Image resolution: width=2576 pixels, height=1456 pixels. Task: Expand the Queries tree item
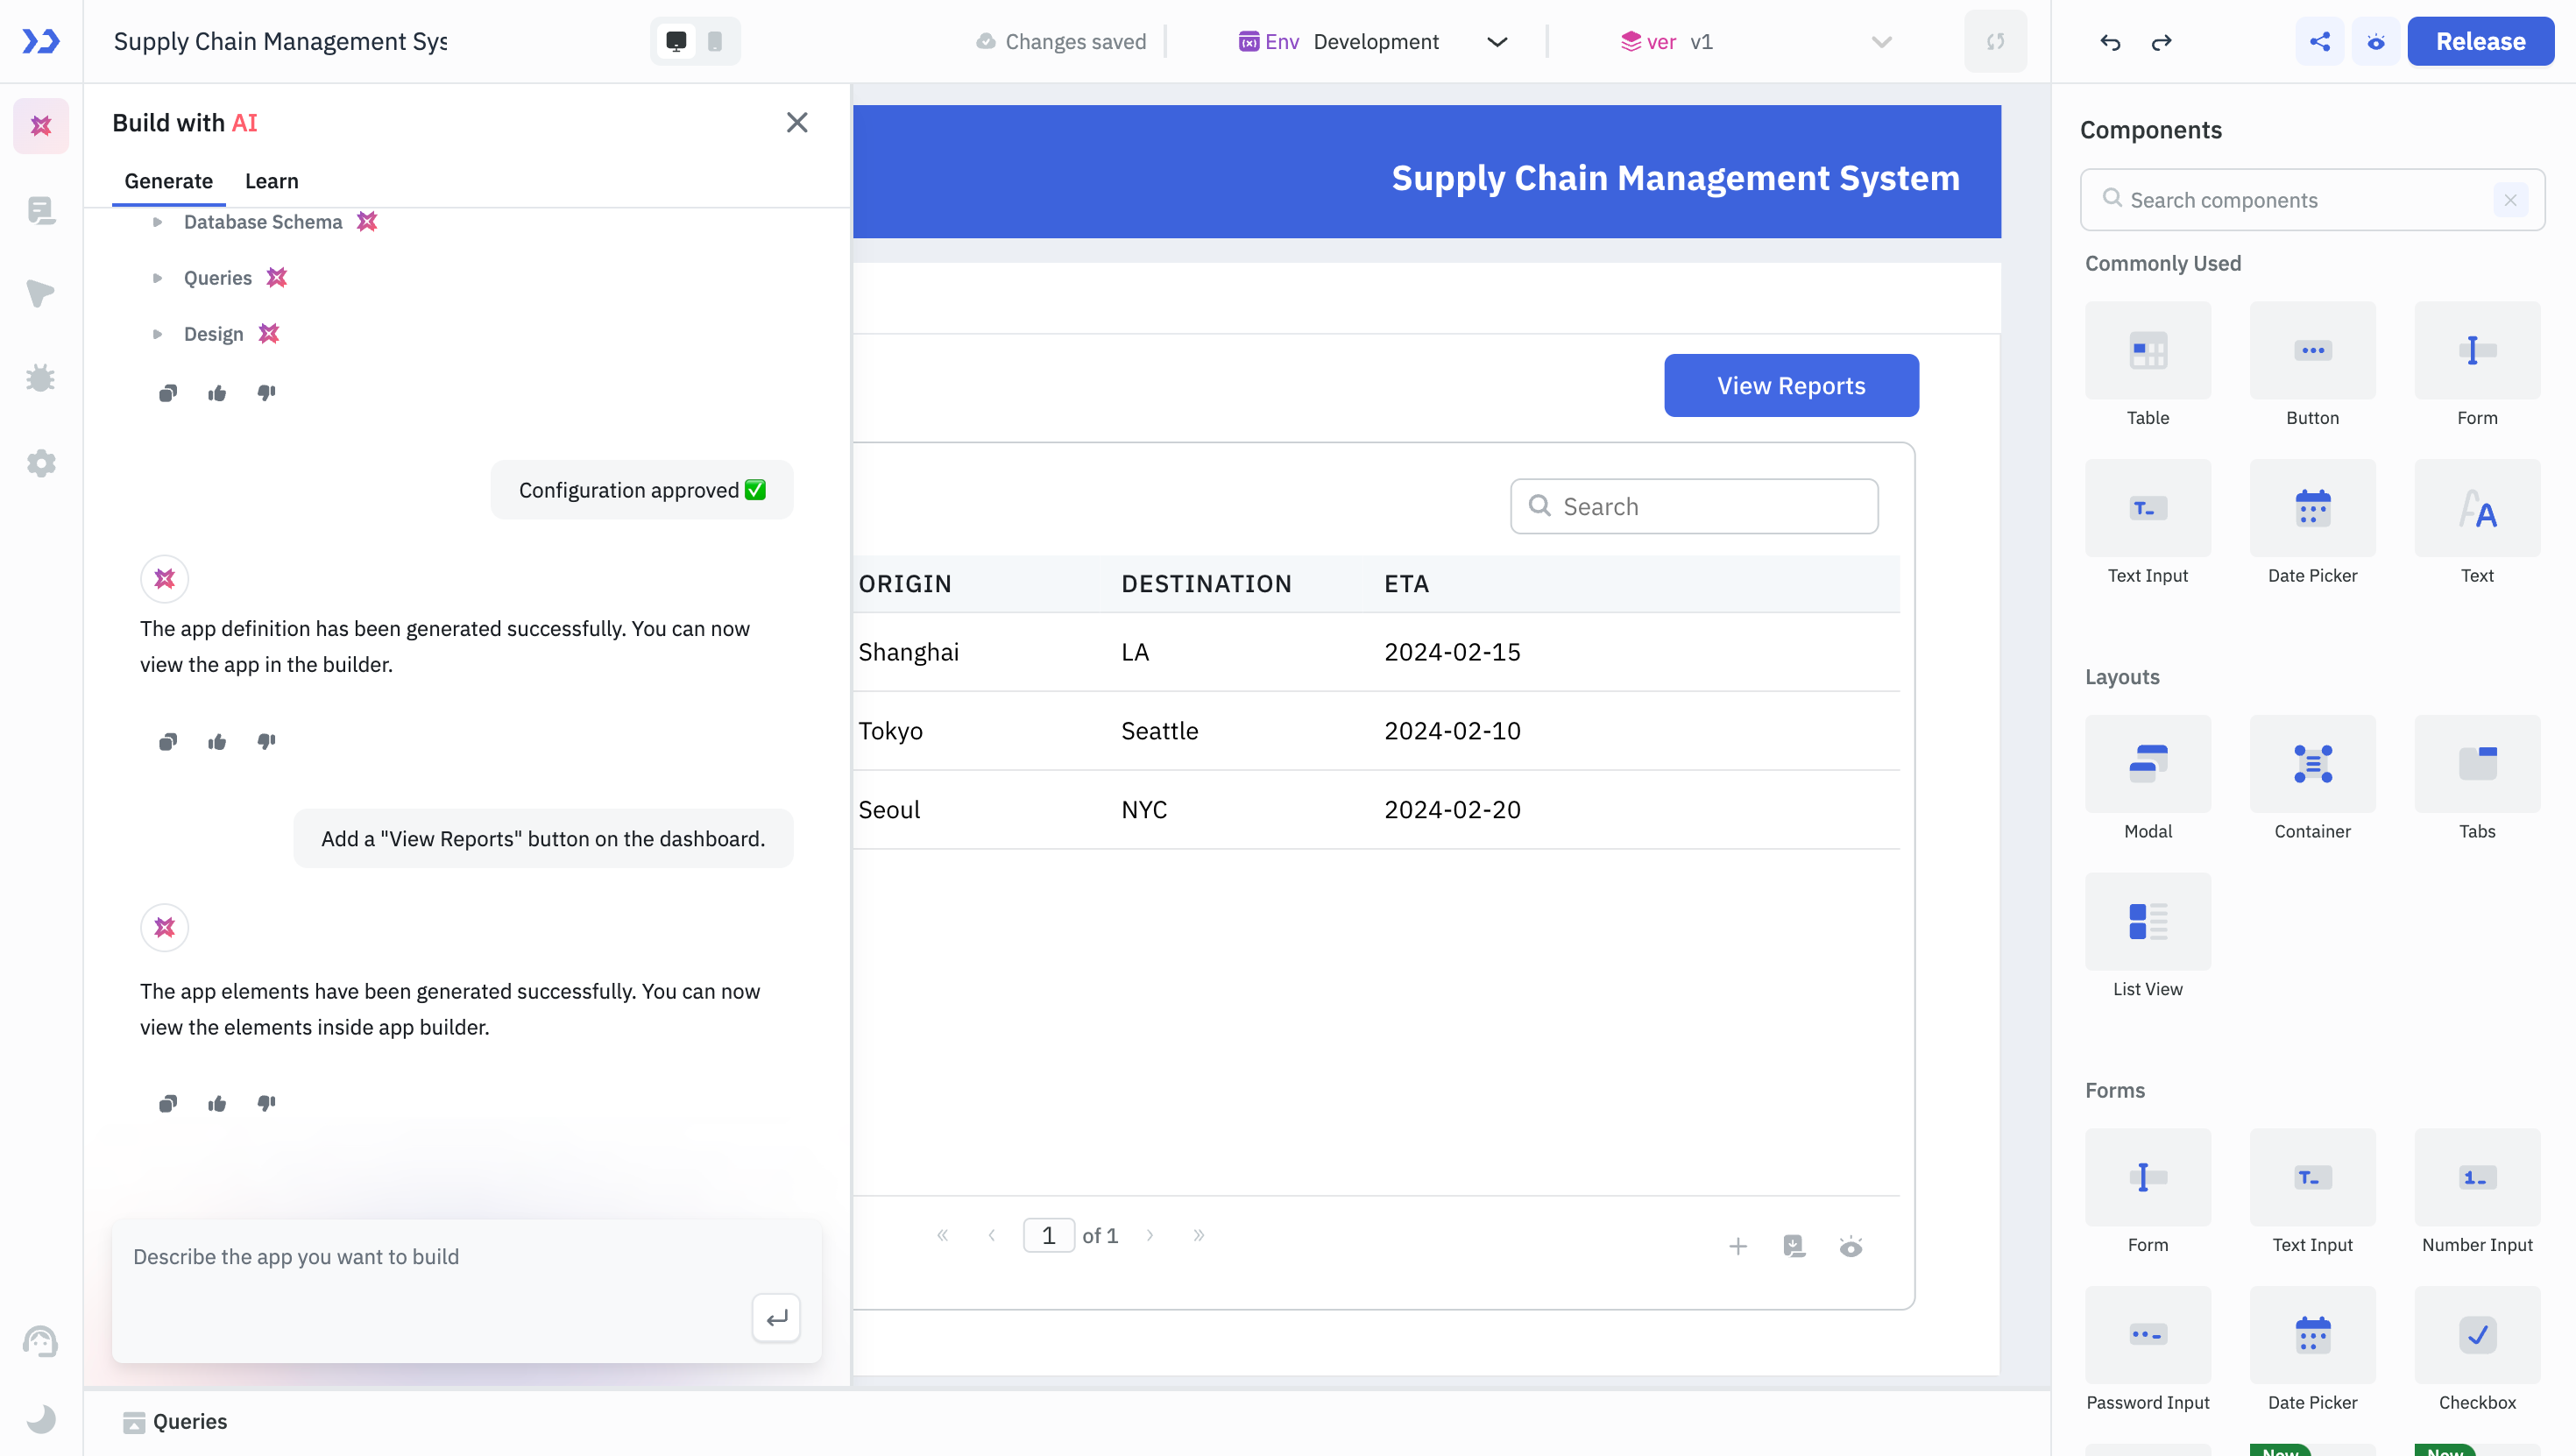pos(158,278)
